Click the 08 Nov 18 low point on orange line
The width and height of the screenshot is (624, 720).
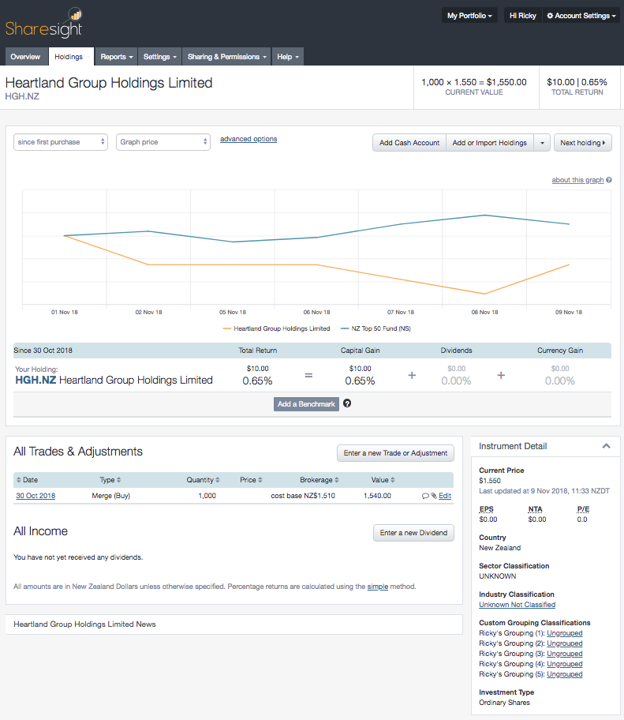485,294
